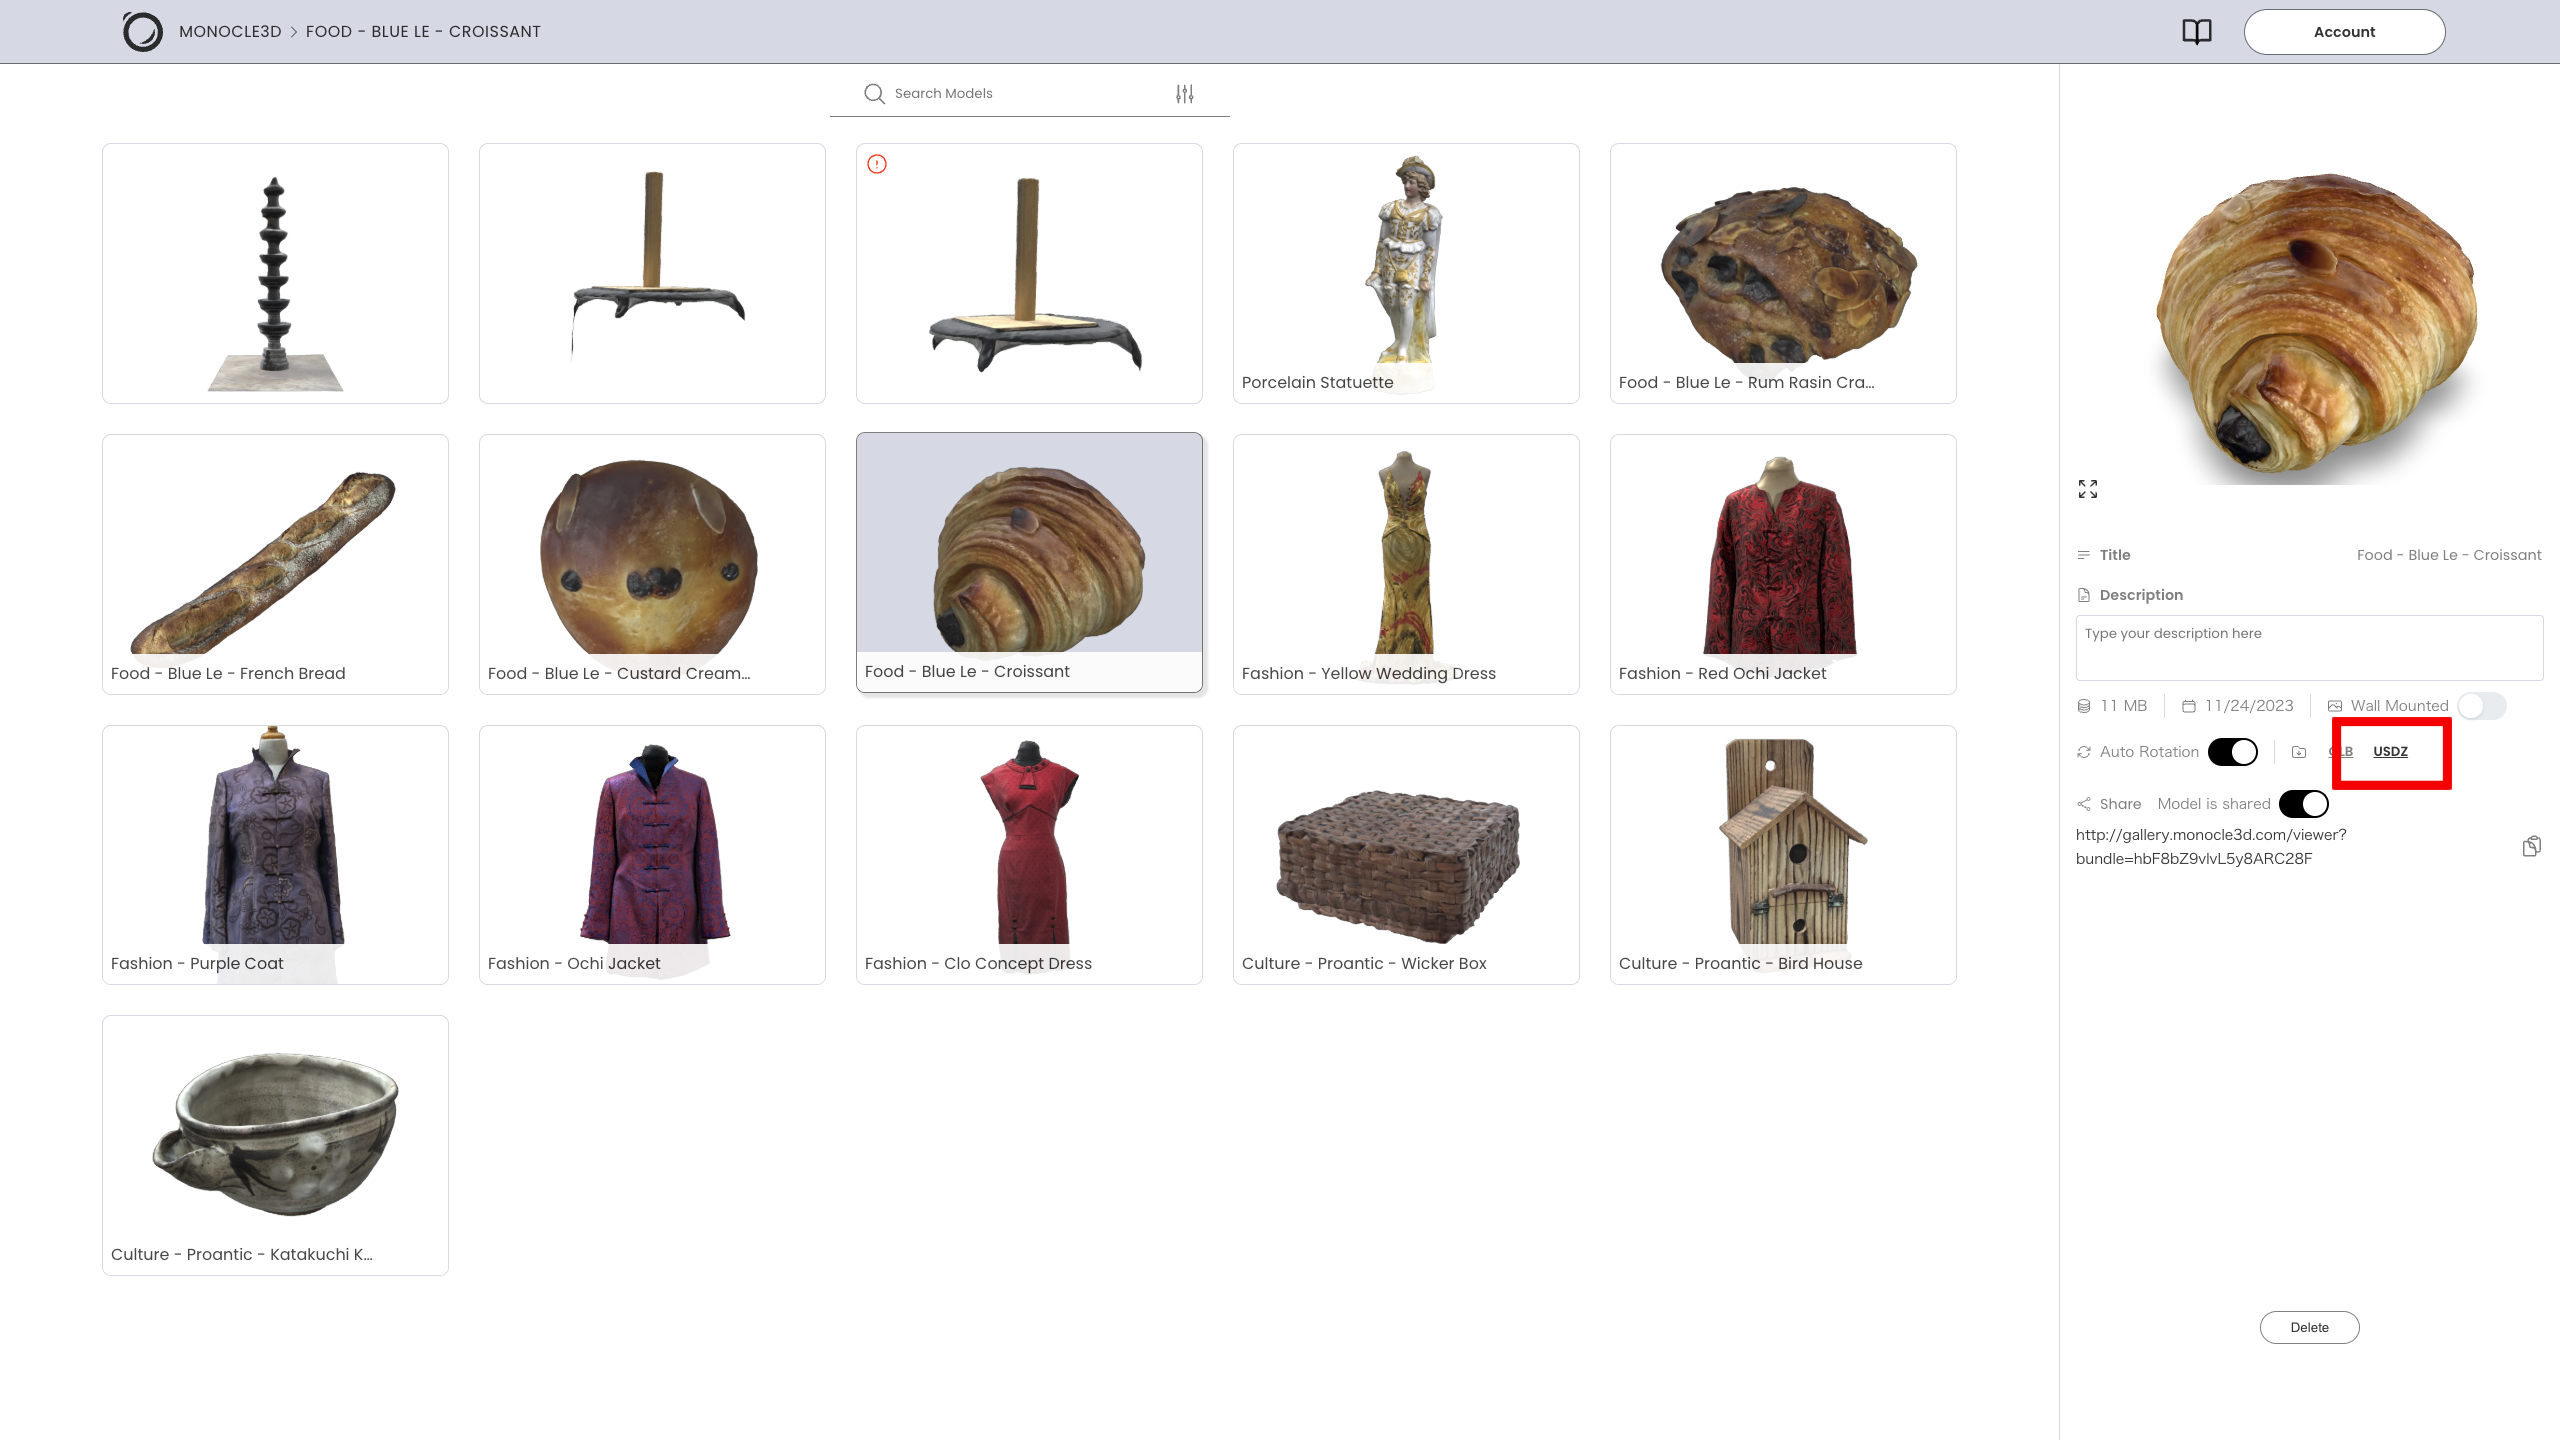This screenshot has width=2560, height=1440.
Task: Copy the share link to clipboard
Action: coord(2531,847)
